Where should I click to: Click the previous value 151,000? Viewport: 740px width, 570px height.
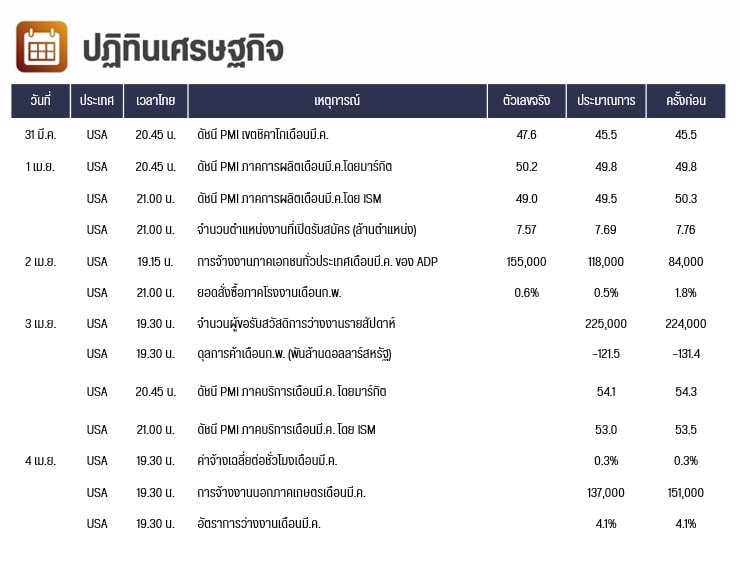[x=685, y=493]
